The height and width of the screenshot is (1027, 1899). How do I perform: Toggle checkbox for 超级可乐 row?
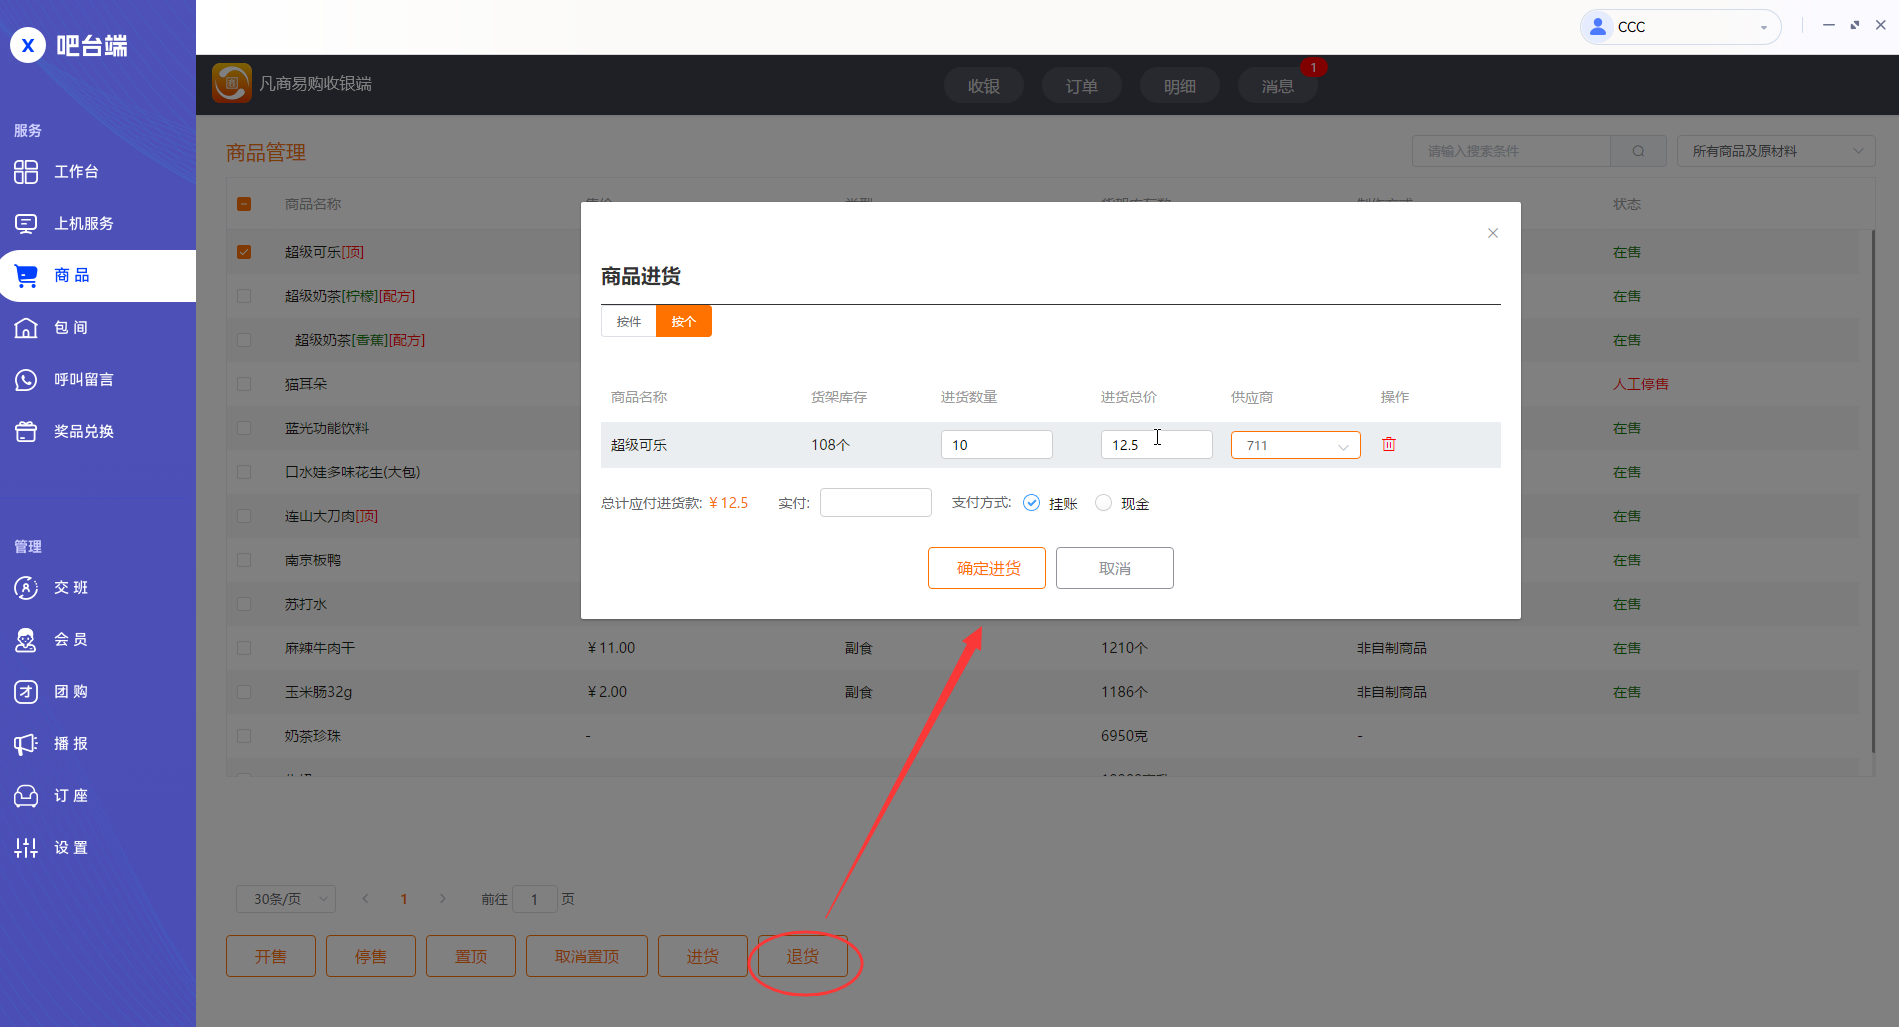tap(244, 252)
